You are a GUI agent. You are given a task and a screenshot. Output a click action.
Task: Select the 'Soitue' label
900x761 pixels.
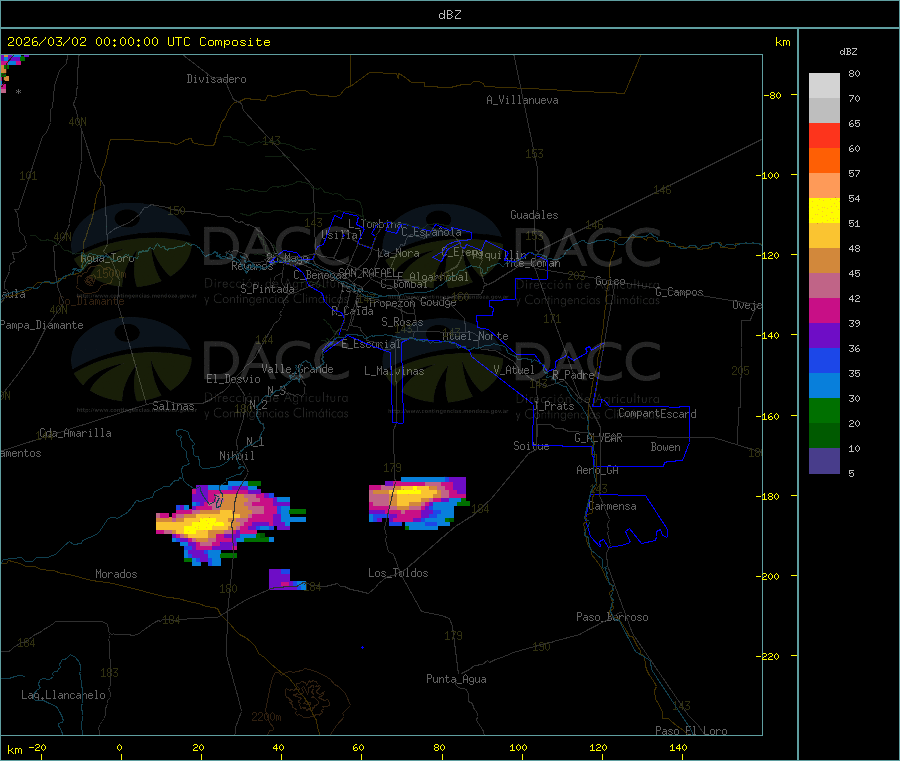click(x=531, y=446)
